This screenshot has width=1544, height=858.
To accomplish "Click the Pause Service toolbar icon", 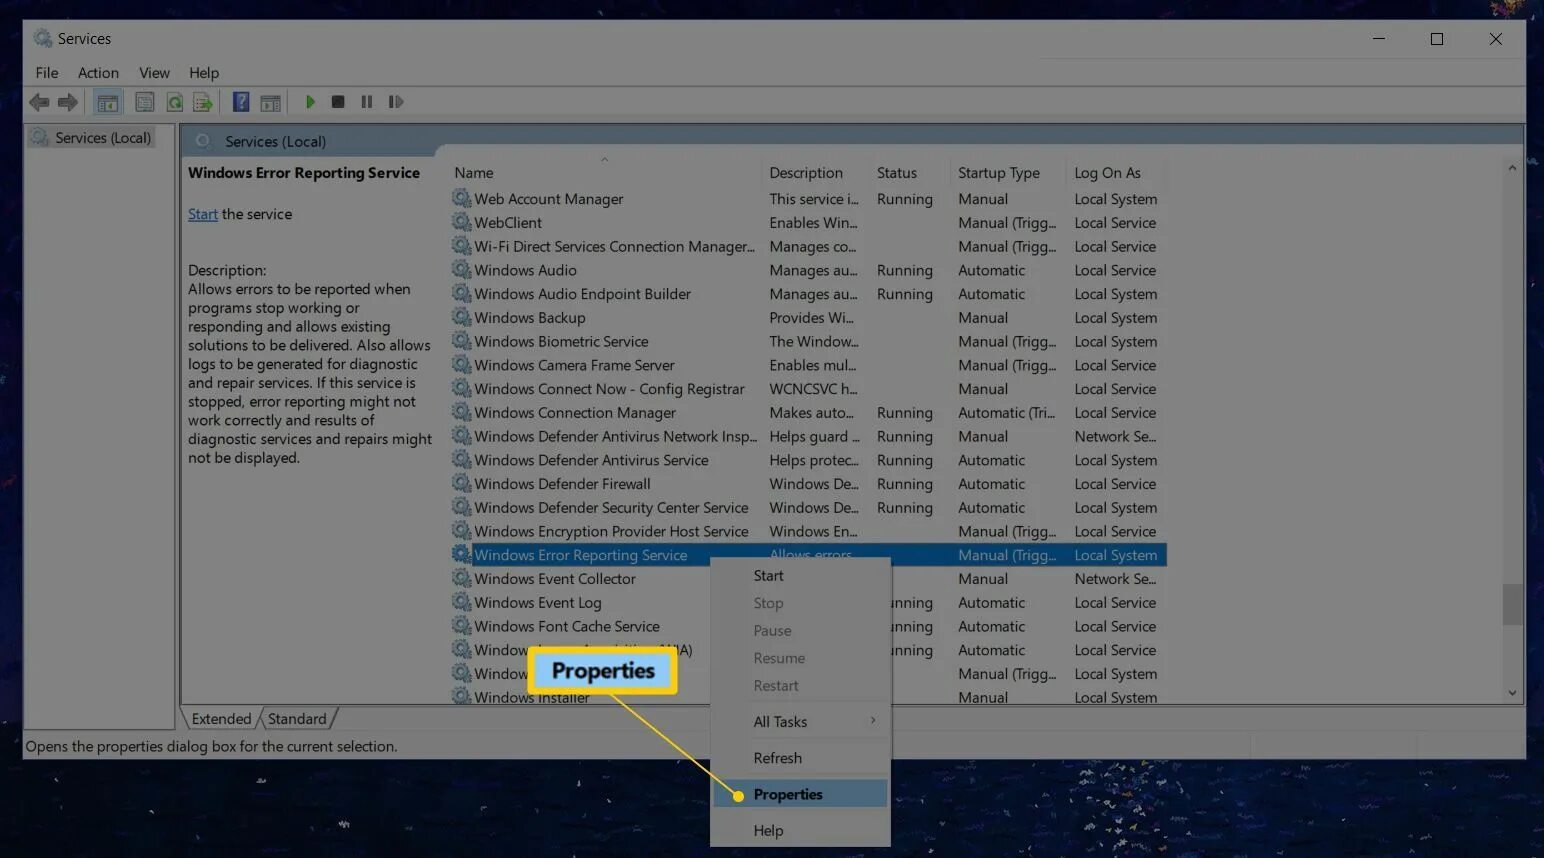I will pyautogui.click(x=367, y=102).
